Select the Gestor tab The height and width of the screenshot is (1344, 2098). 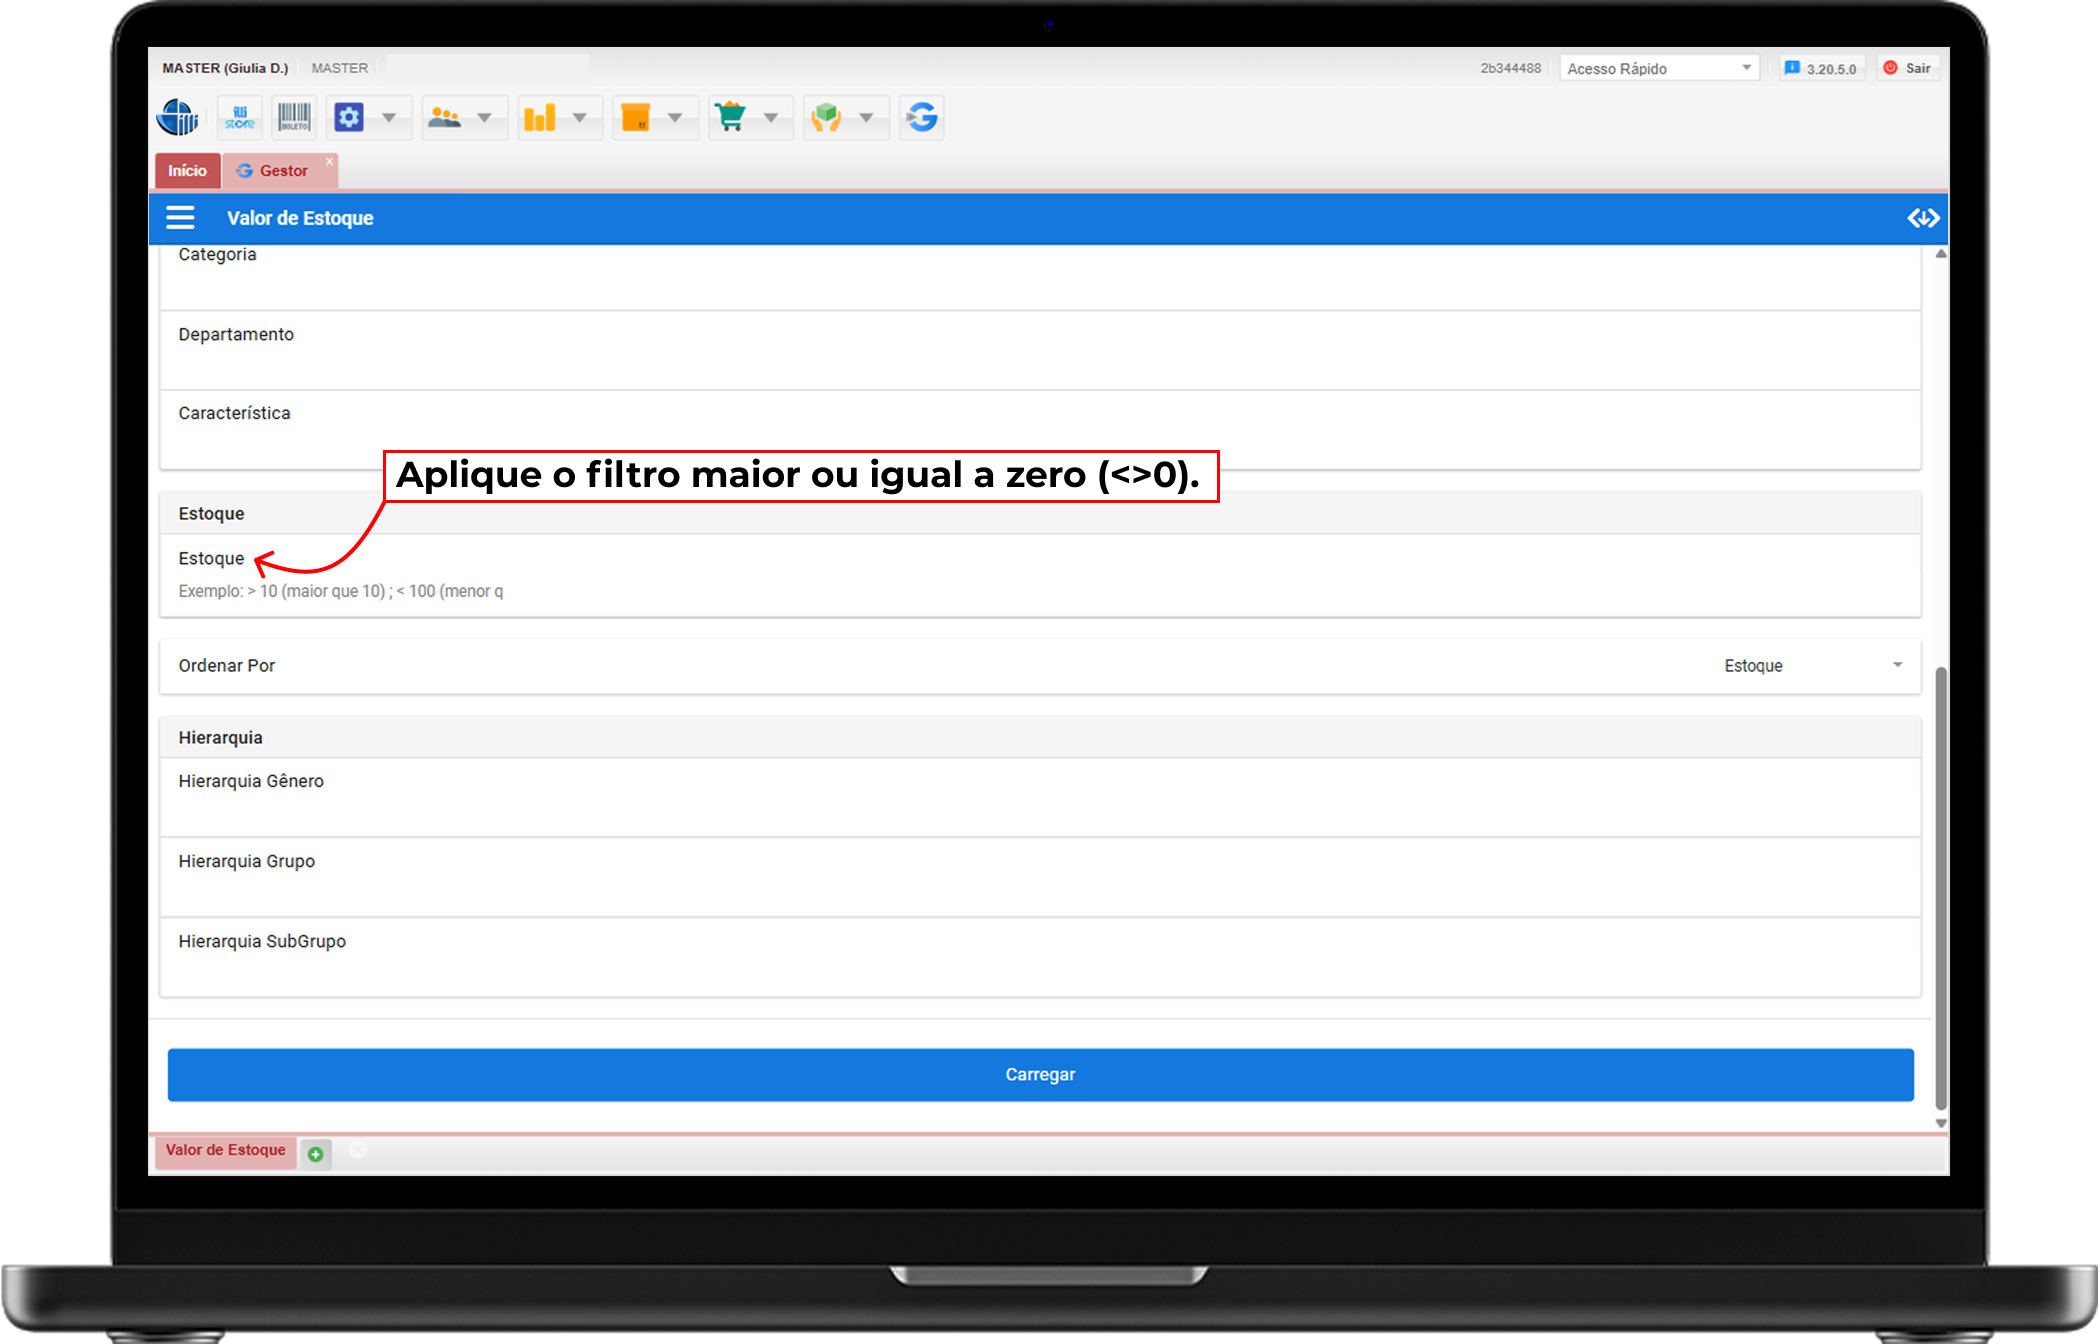pos(282,171)
